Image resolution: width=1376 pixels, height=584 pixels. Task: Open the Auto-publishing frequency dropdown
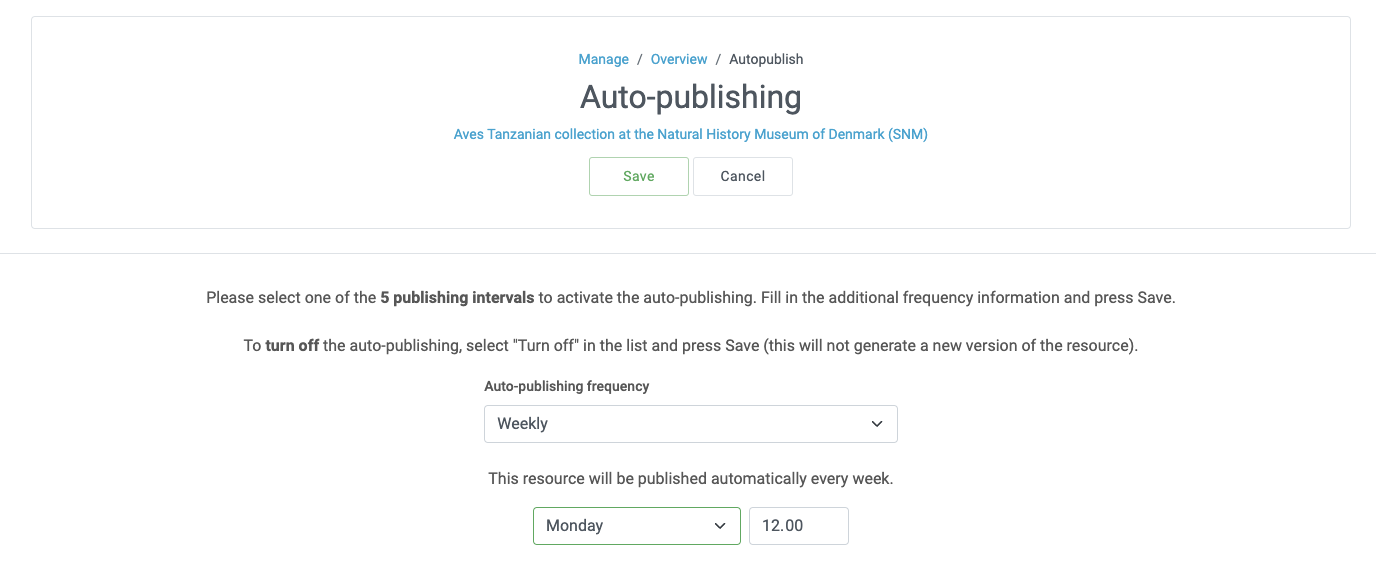point(690,423)
